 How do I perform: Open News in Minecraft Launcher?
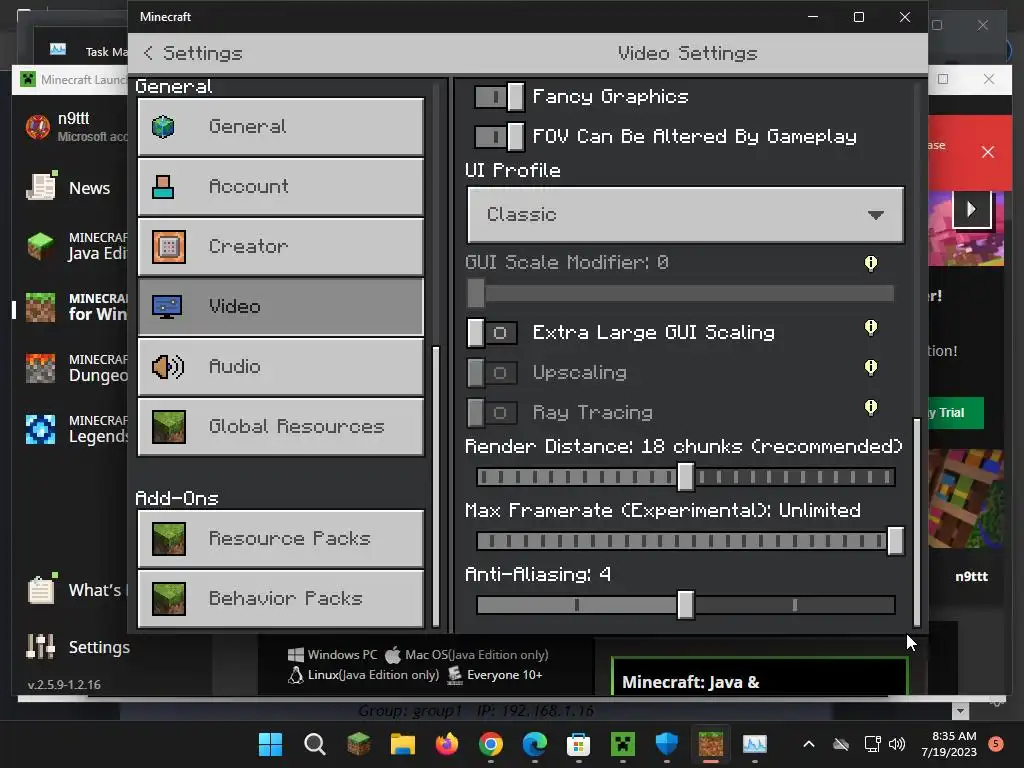pos(69,188)
